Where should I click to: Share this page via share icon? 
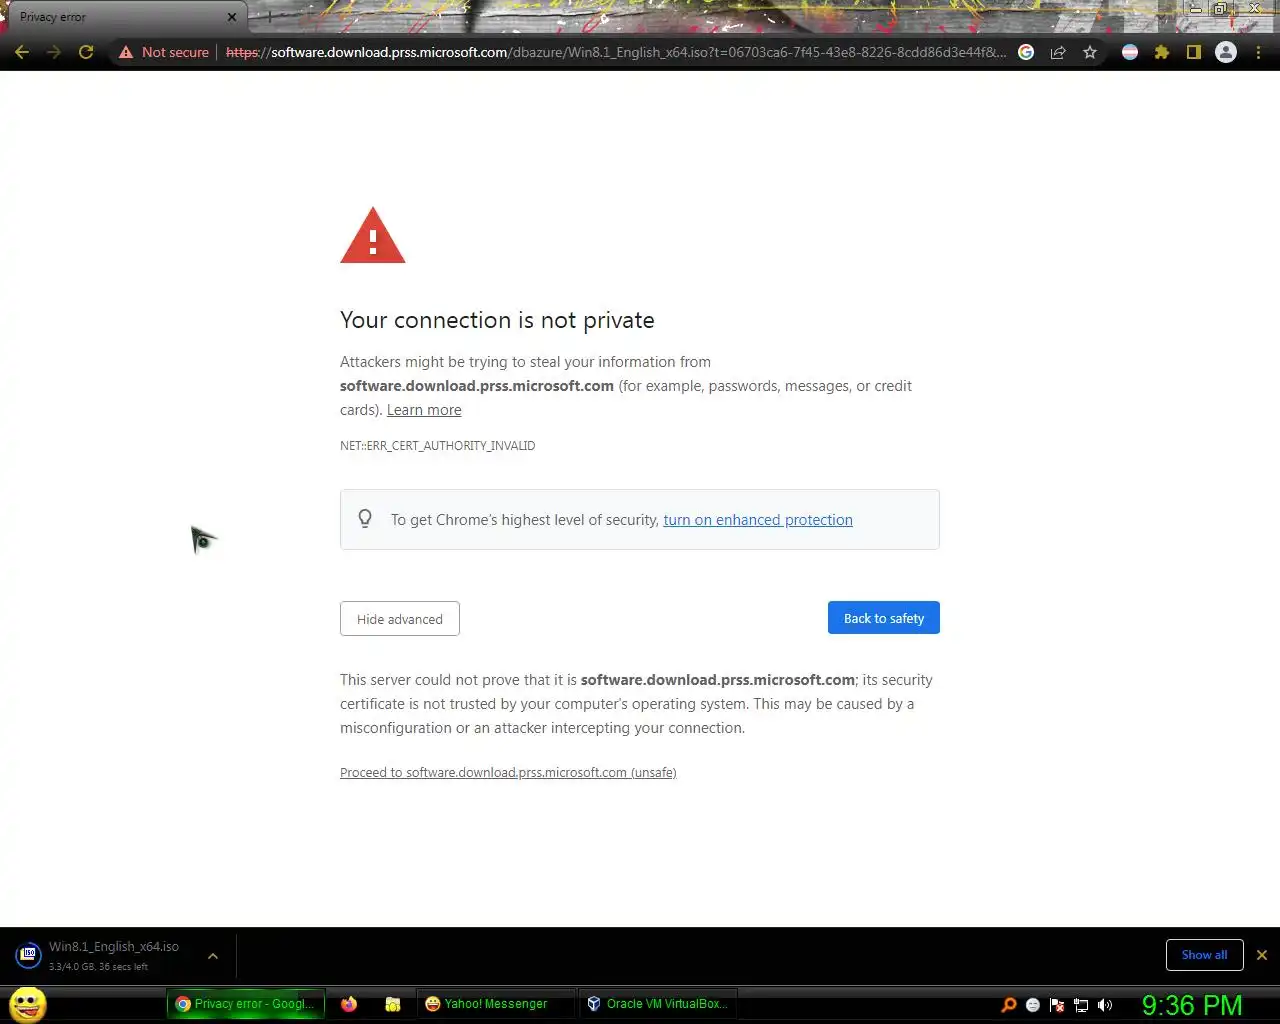click(1058, 52)
